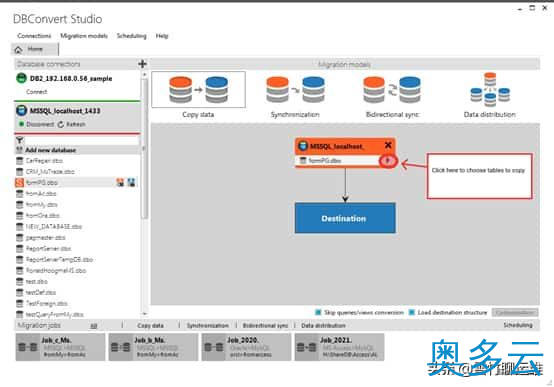Toggle Skip queries/views conversion checkbox
This screenshot has width=554, height=387.
click(x=318, y=312)
